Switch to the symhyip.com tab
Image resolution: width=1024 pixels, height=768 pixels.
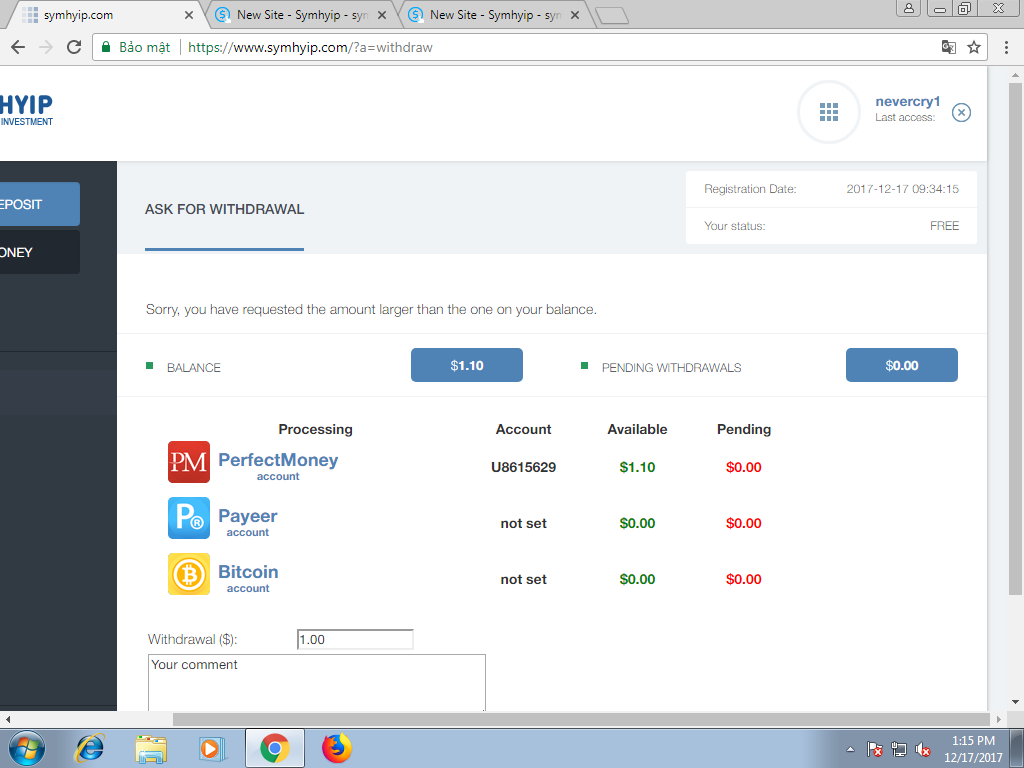click(x=100, y=15)
